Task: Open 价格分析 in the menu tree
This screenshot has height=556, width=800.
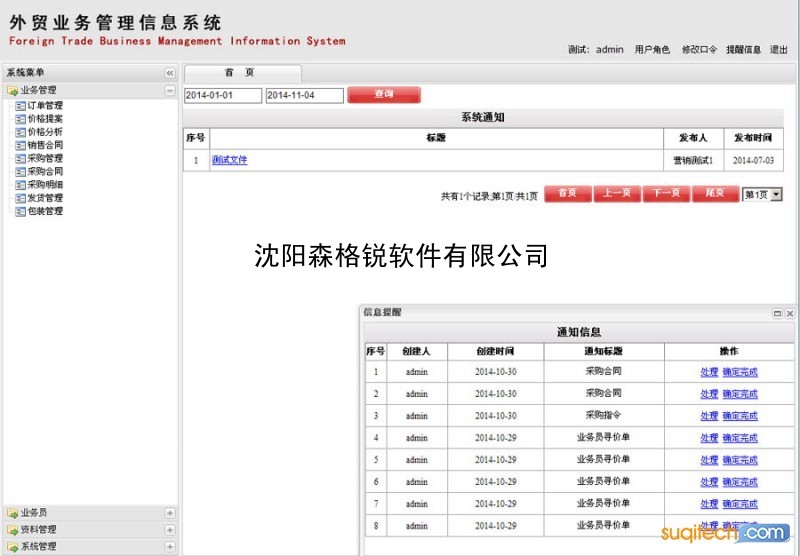Action: [45, 132]
